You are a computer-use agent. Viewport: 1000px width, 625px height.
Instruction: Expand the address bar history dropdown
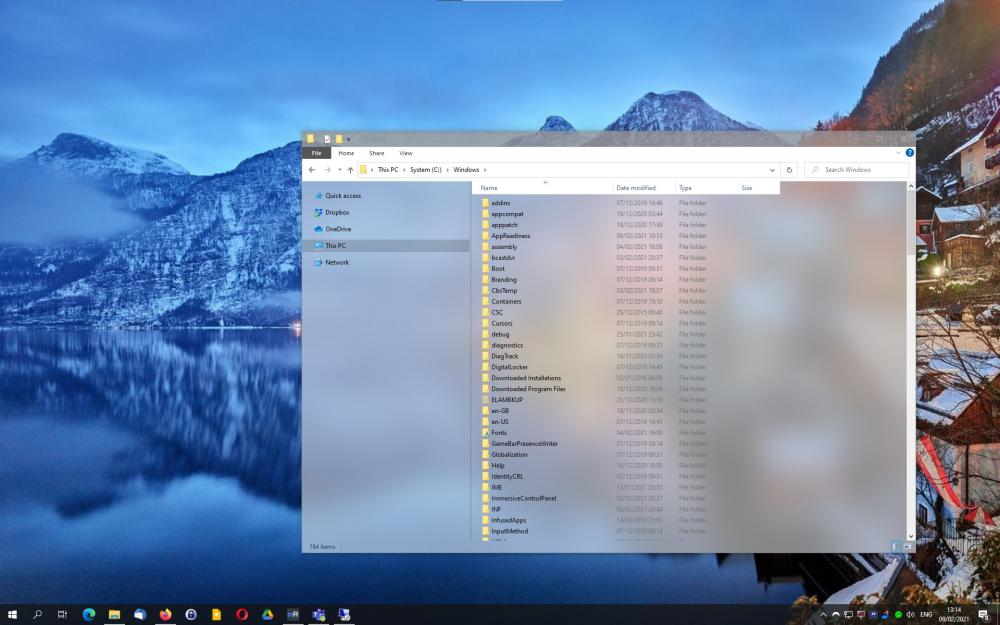[x=772, y=170]
